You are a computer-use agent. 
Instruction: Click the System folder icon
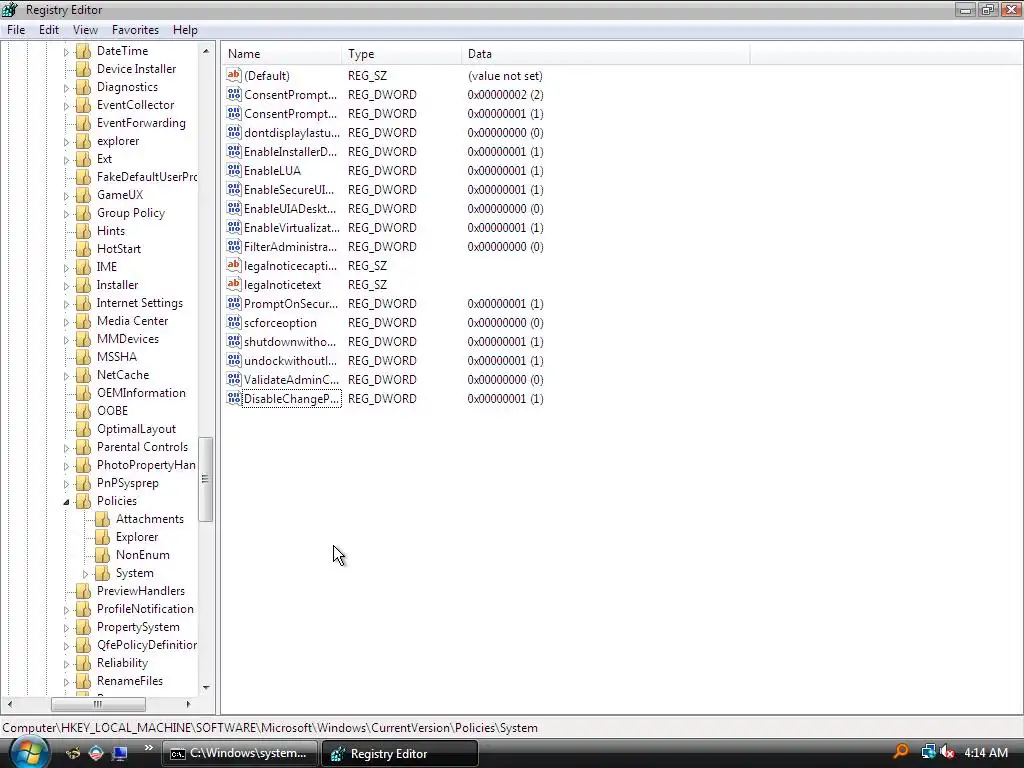point(102,573)
